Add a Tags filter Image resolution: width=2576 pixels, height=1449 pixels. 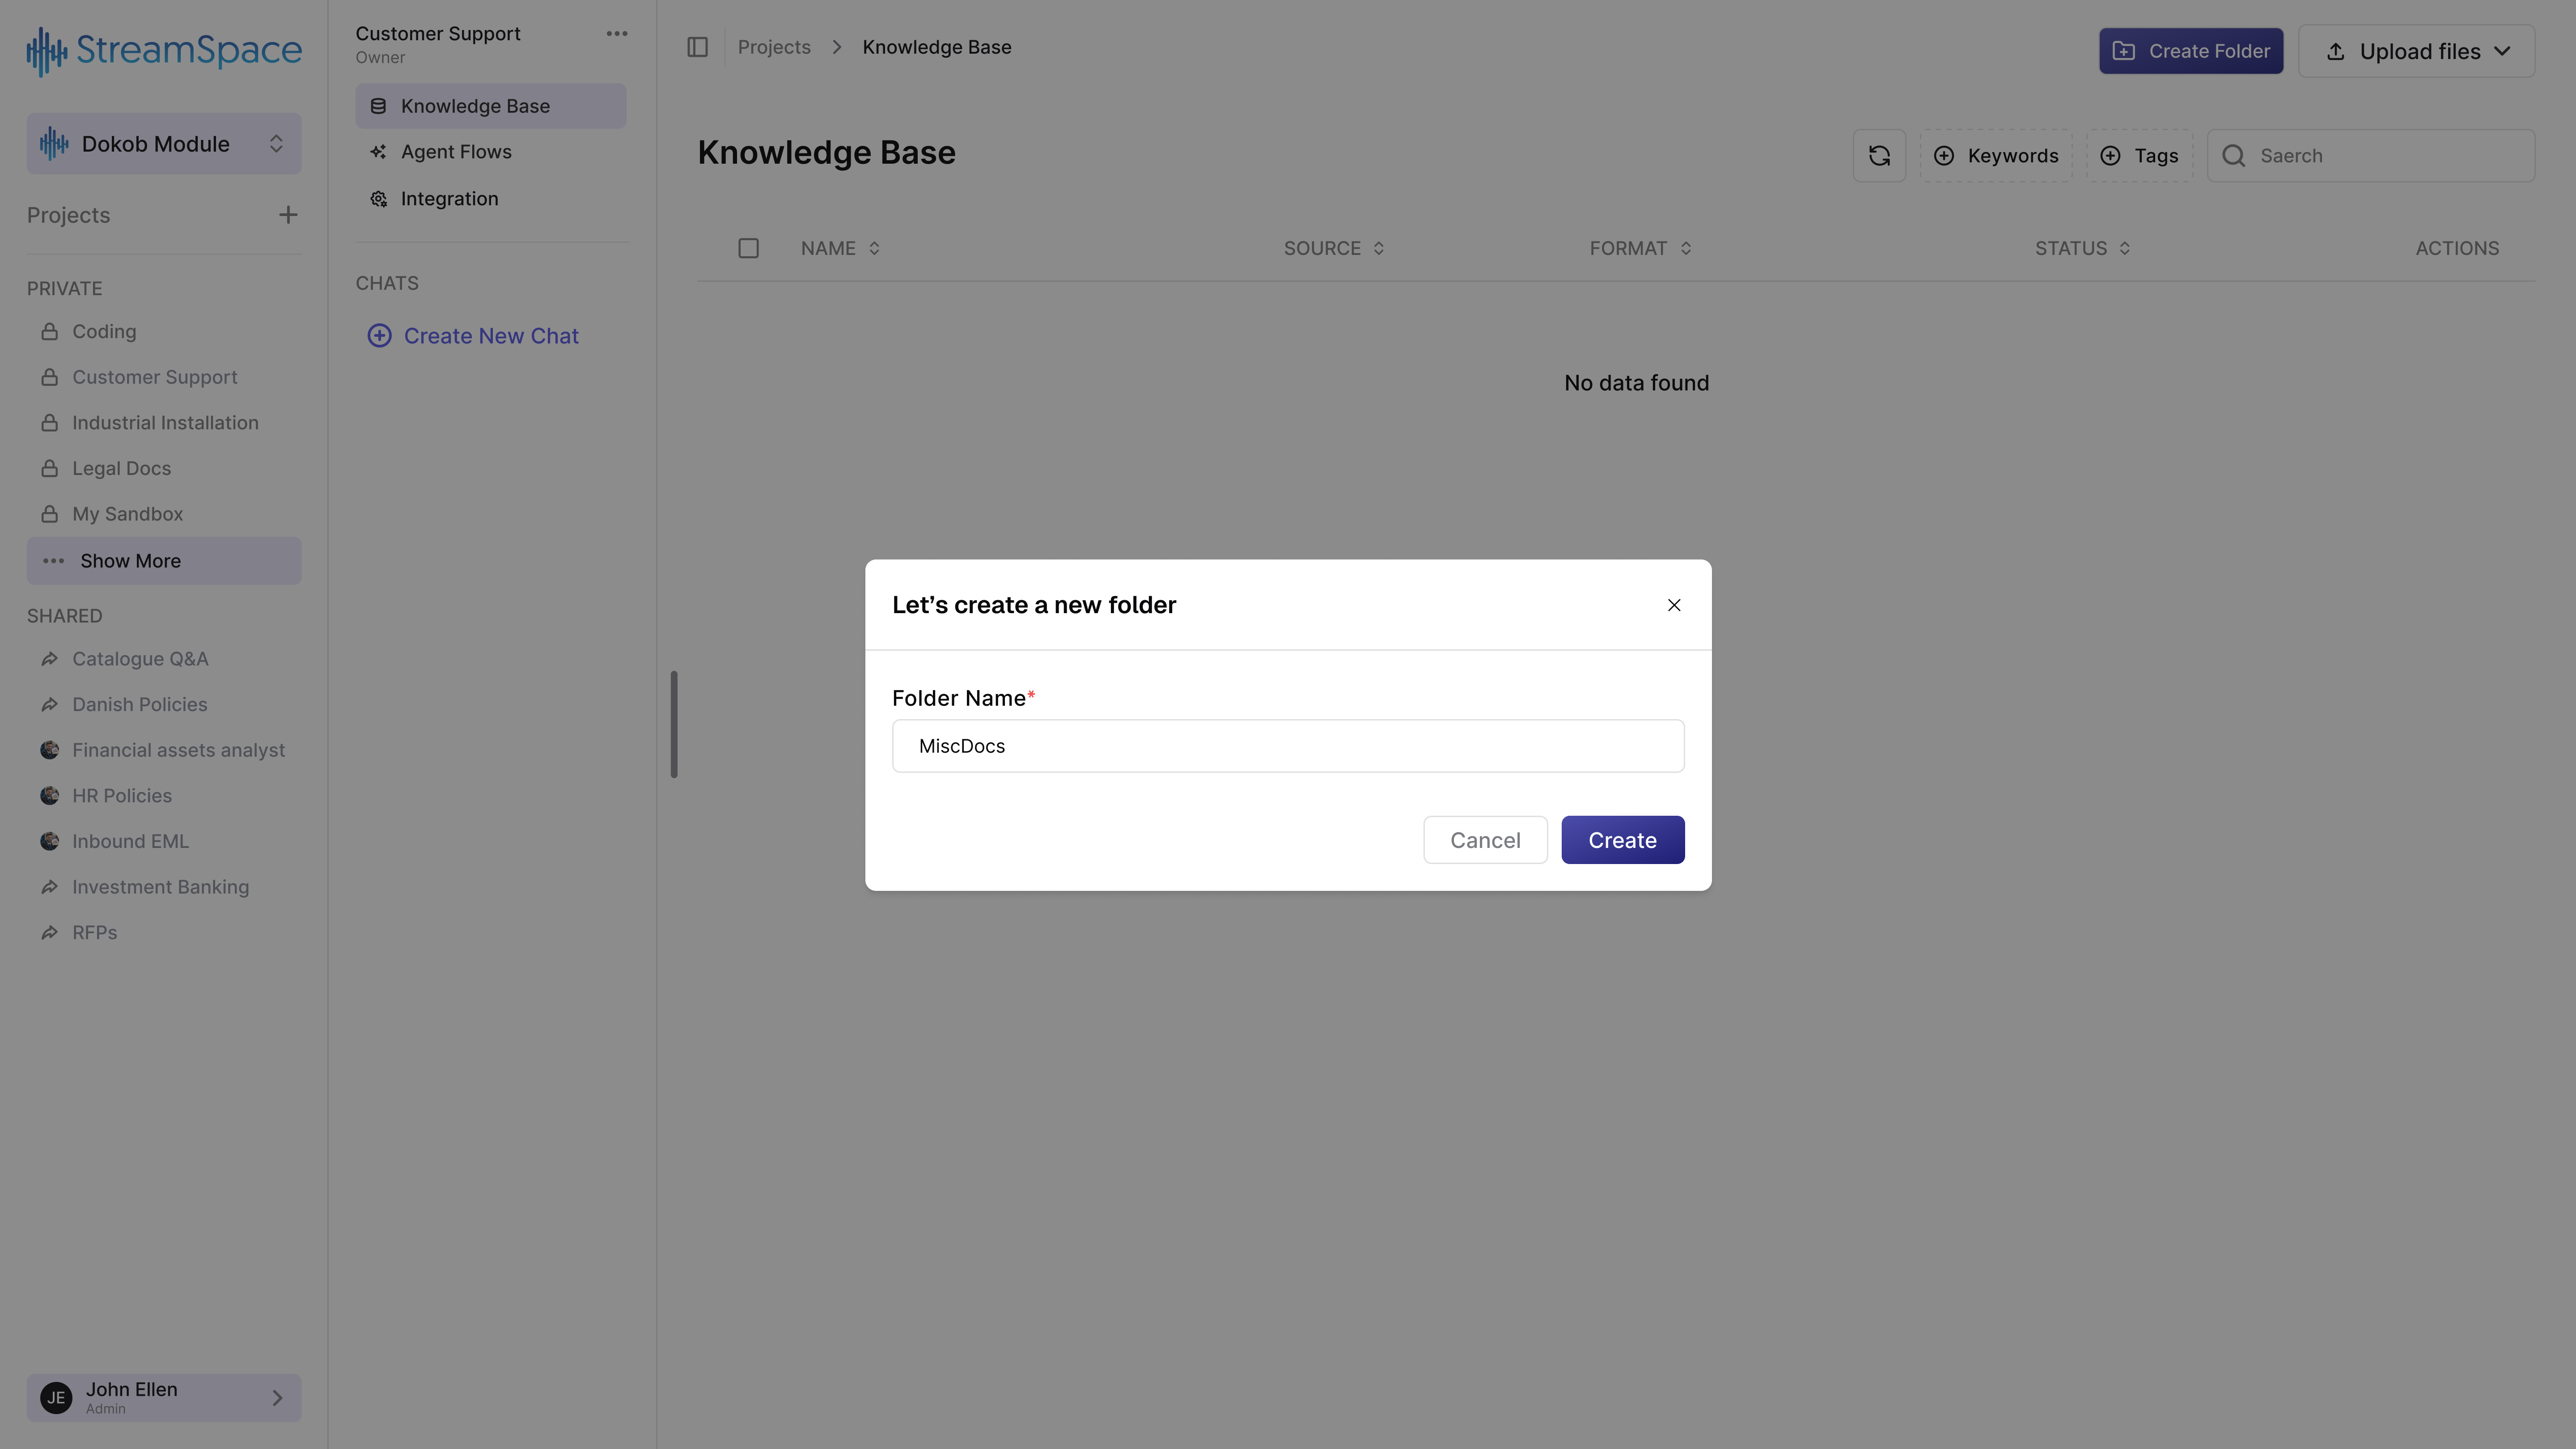[x=2140, y=156]
